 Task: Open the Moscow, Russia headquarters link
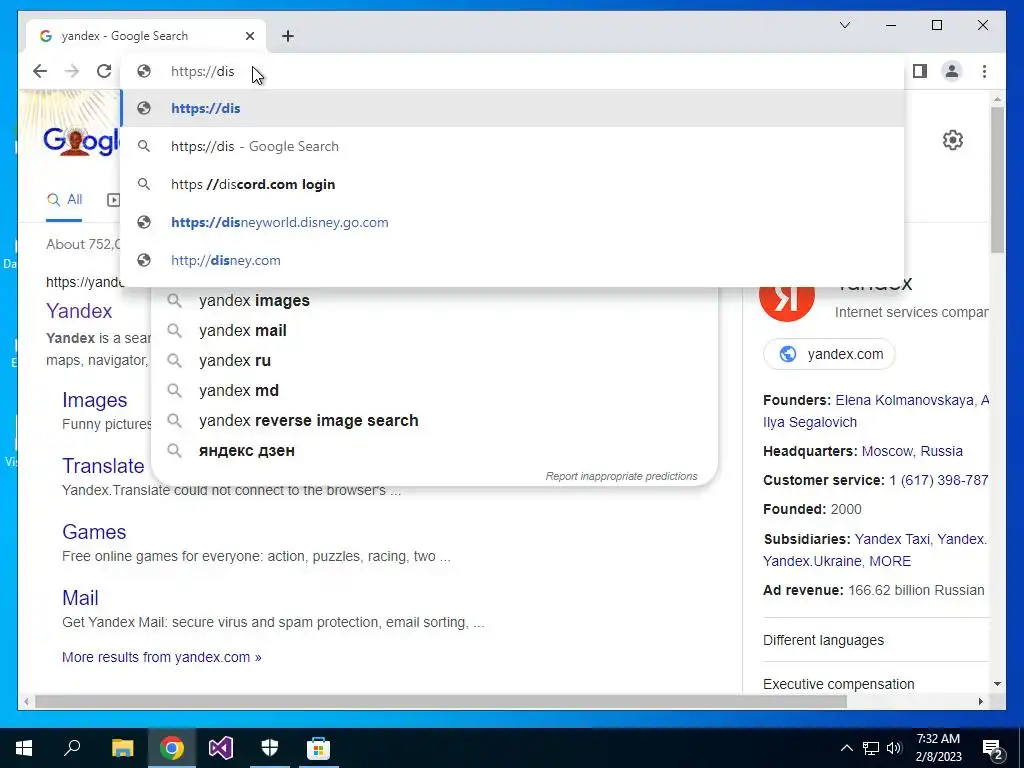coord(912,451)
